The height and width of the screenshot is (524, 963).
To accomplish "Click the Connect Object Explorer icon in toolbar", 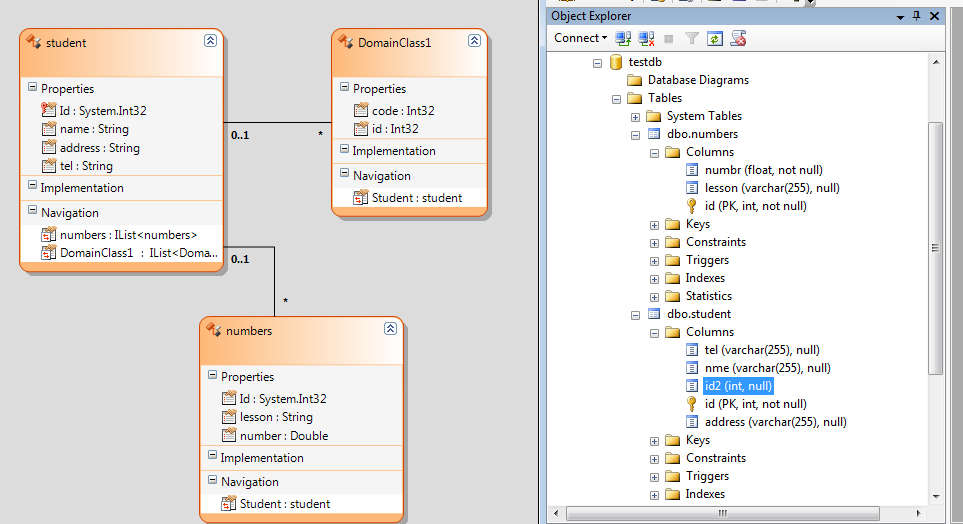I will (623, 39).
